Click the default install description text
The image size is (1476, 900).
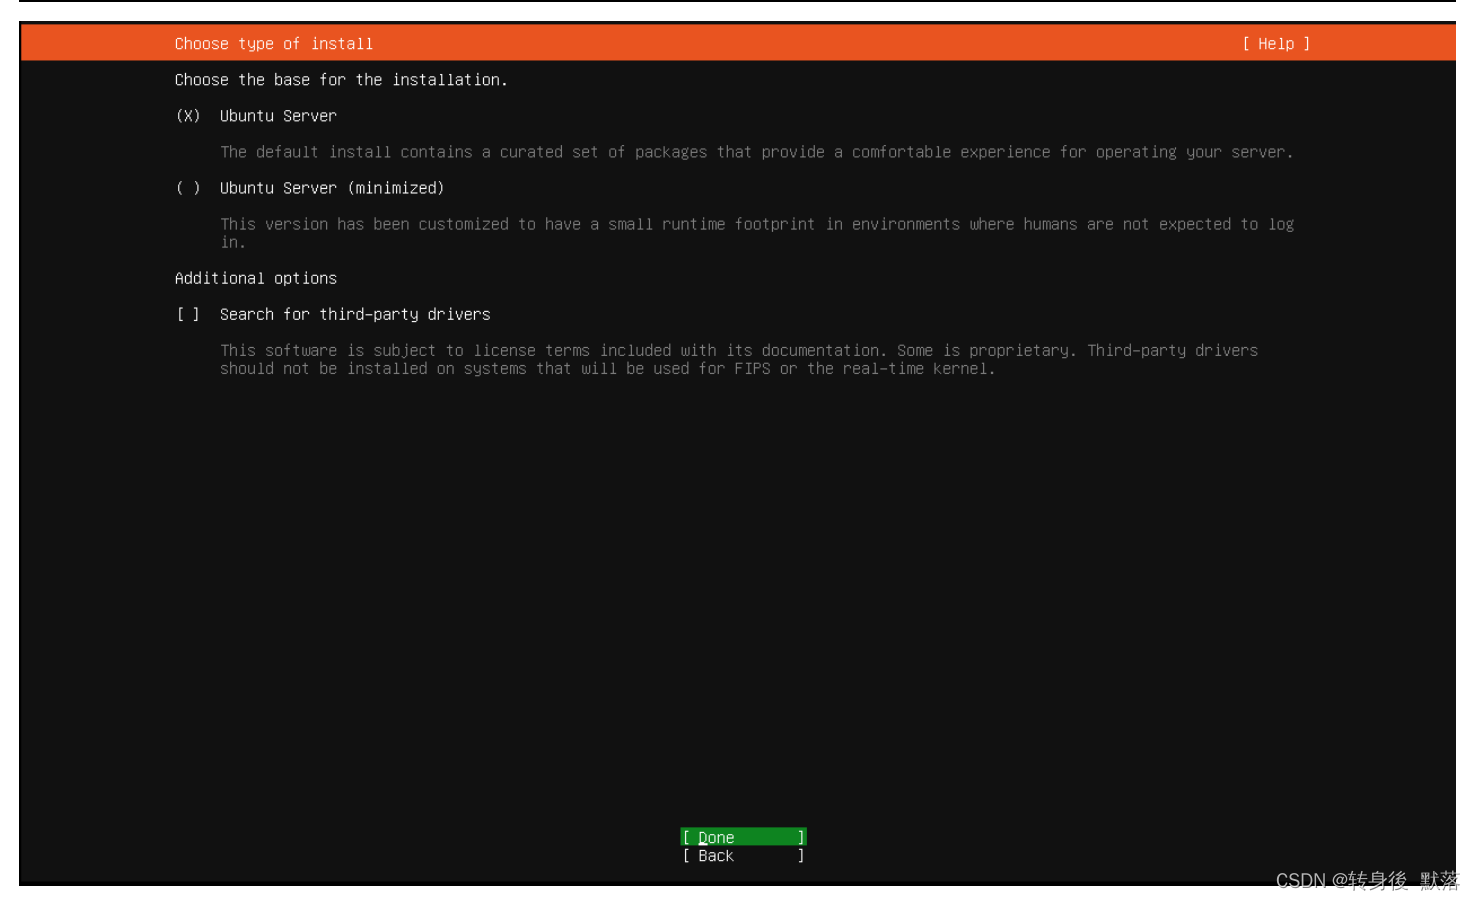(x=757, y=152)
